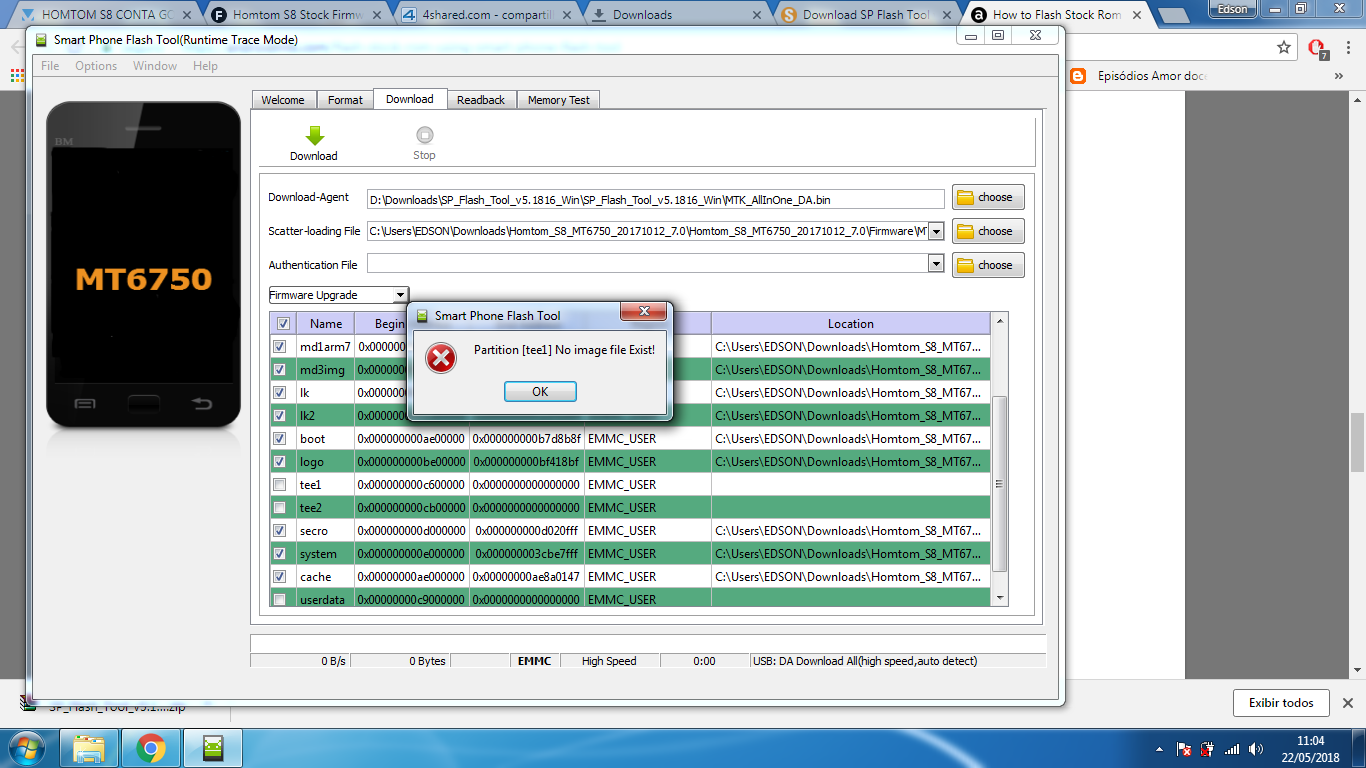Click the Edson profile button in Chrome

coord(1232,9)
